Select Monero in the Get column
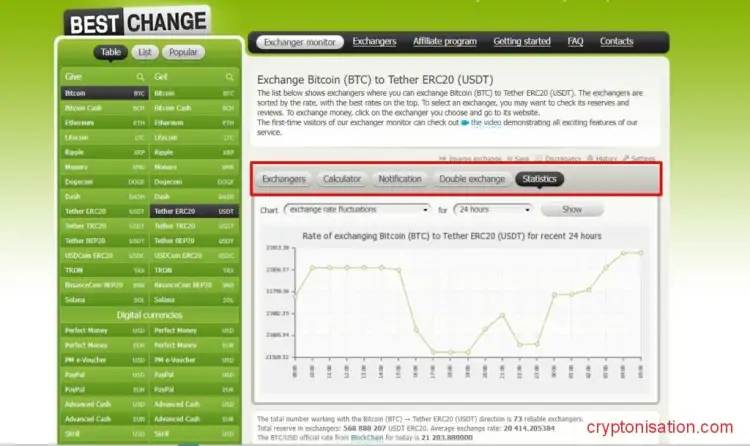This screenshot has height=446, width=750. click(x=194, y=167)
